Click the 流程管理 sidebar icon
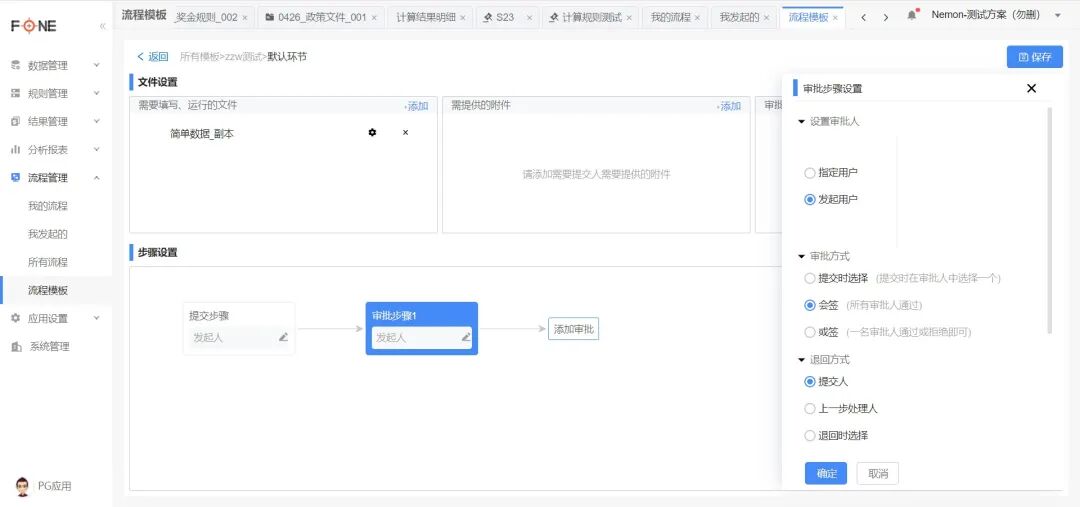The height and width of the screenshot is (507, 1080). click(16, 178)
